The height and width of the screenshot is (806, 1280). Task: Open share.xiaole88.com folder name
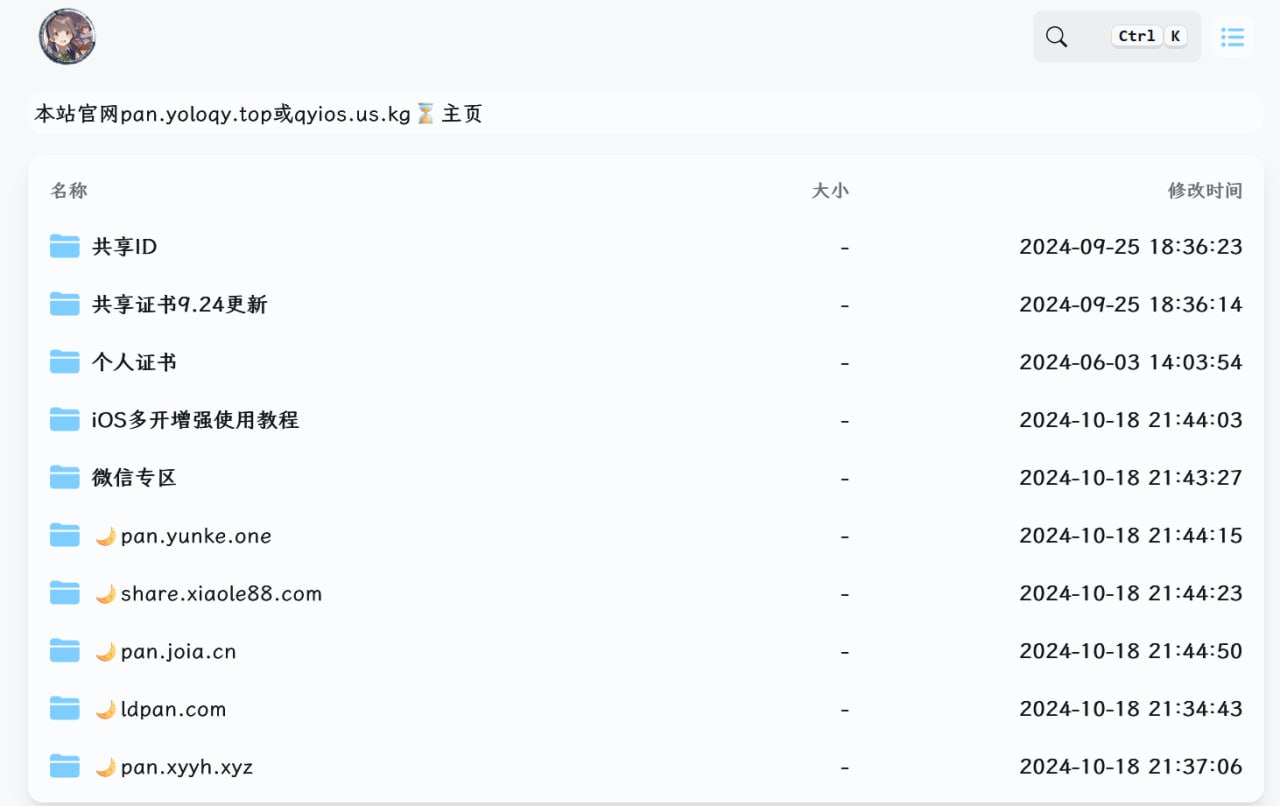tap(221, 594)
